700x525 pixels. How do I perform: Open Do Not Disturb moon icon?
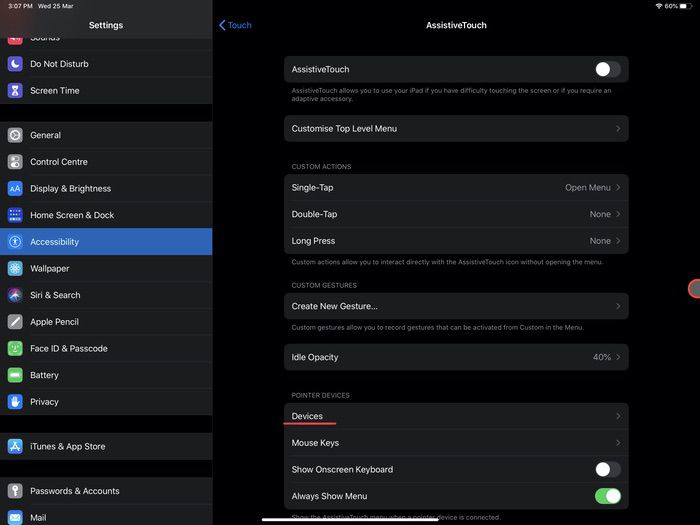[x=15, y=64]
